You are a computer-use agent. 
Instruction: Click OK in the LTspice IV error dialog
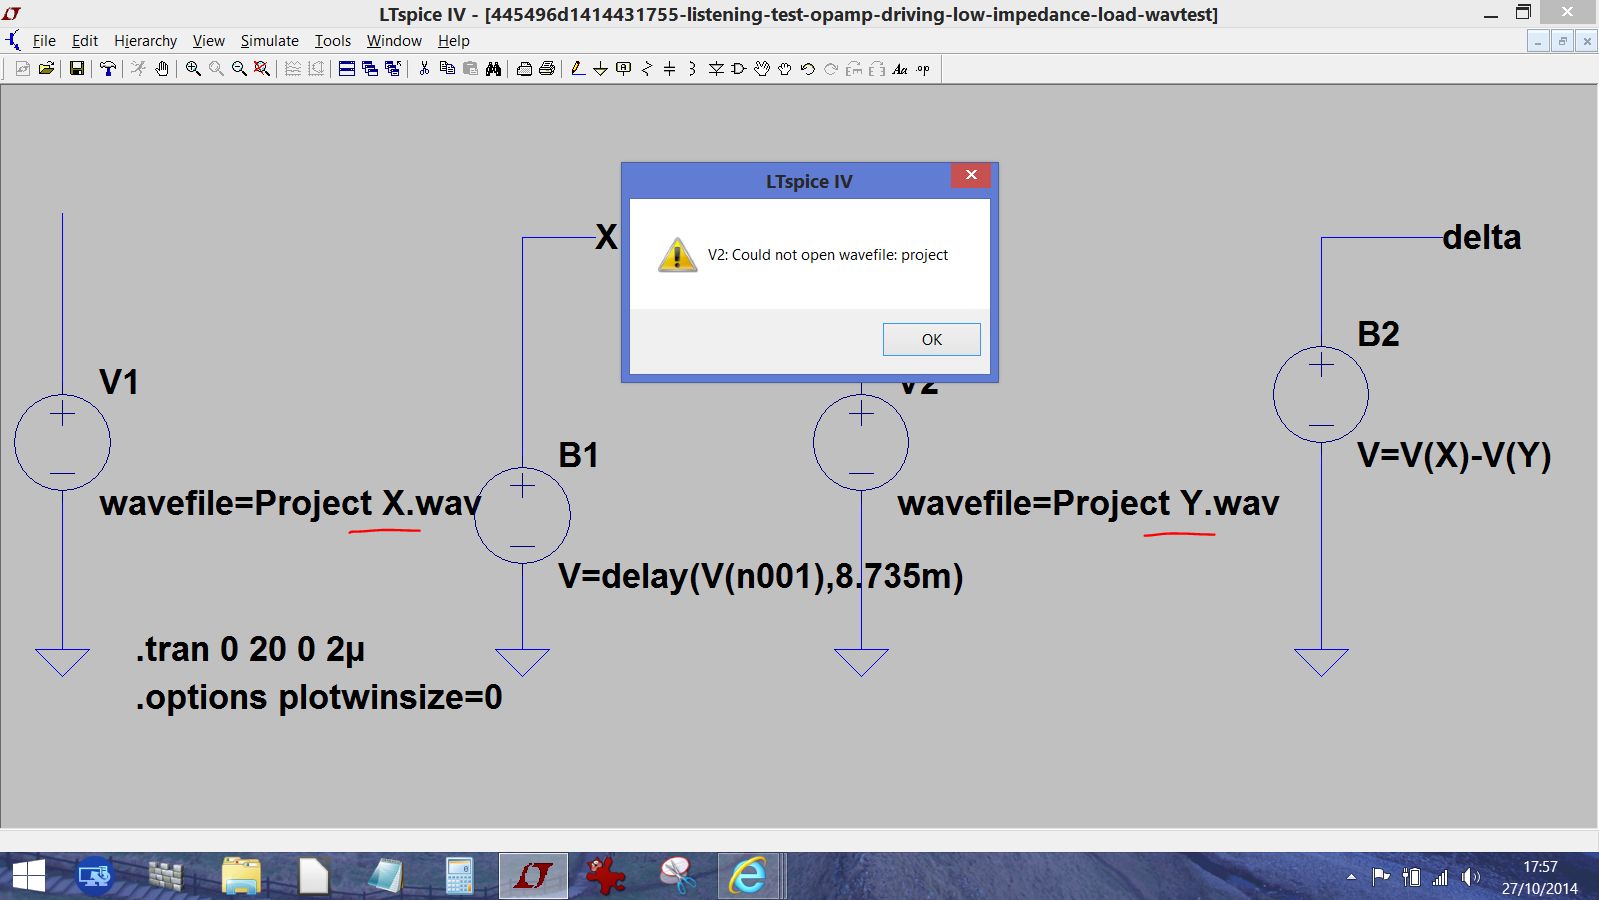931,339
